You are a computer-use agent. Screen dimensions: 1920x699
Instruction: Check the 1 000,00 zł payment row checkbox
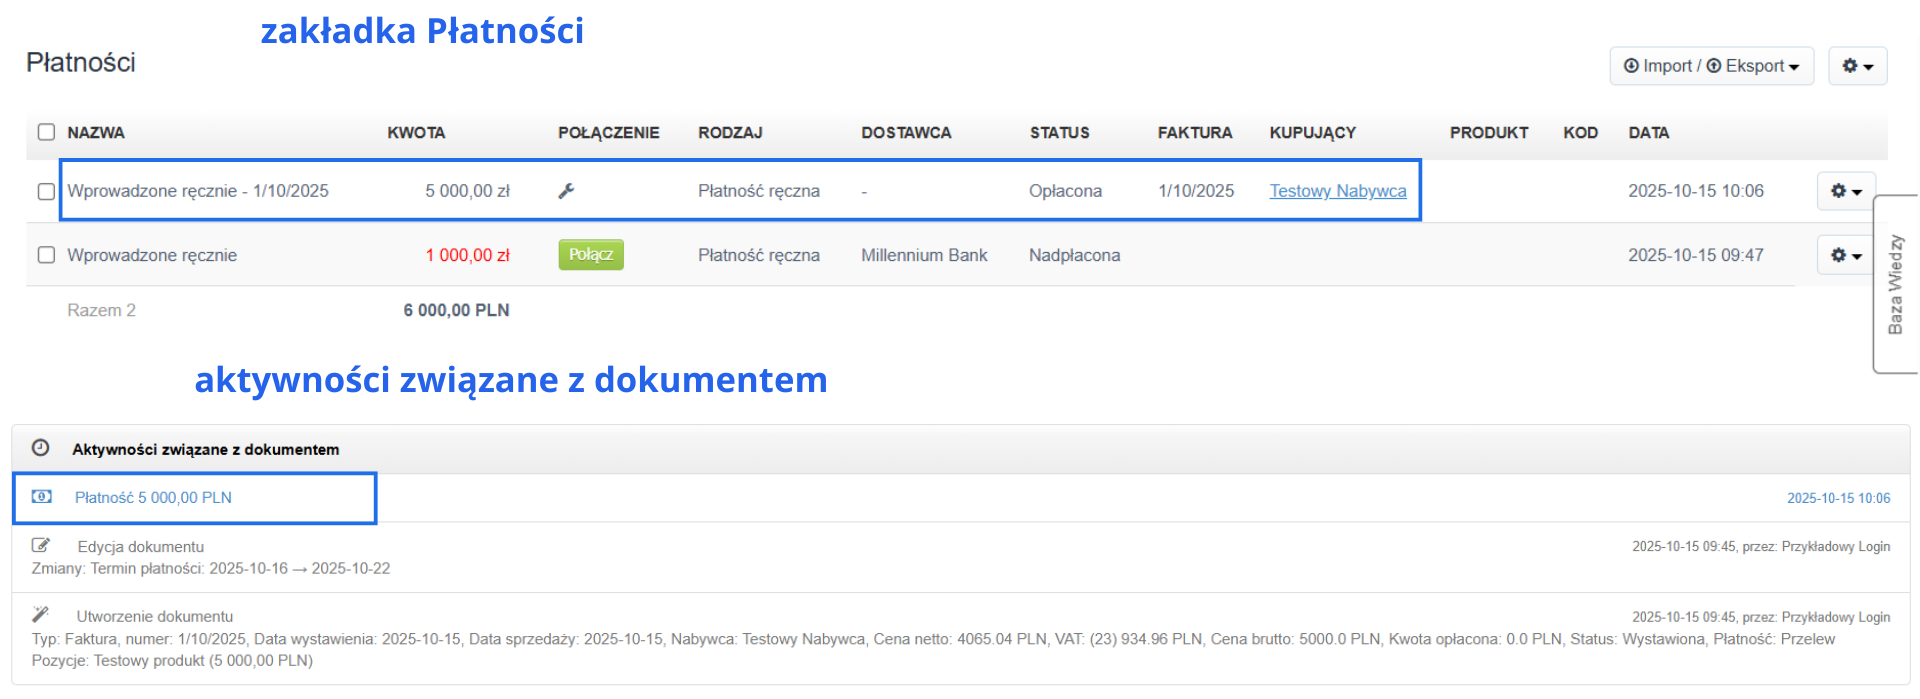[46, 255]
